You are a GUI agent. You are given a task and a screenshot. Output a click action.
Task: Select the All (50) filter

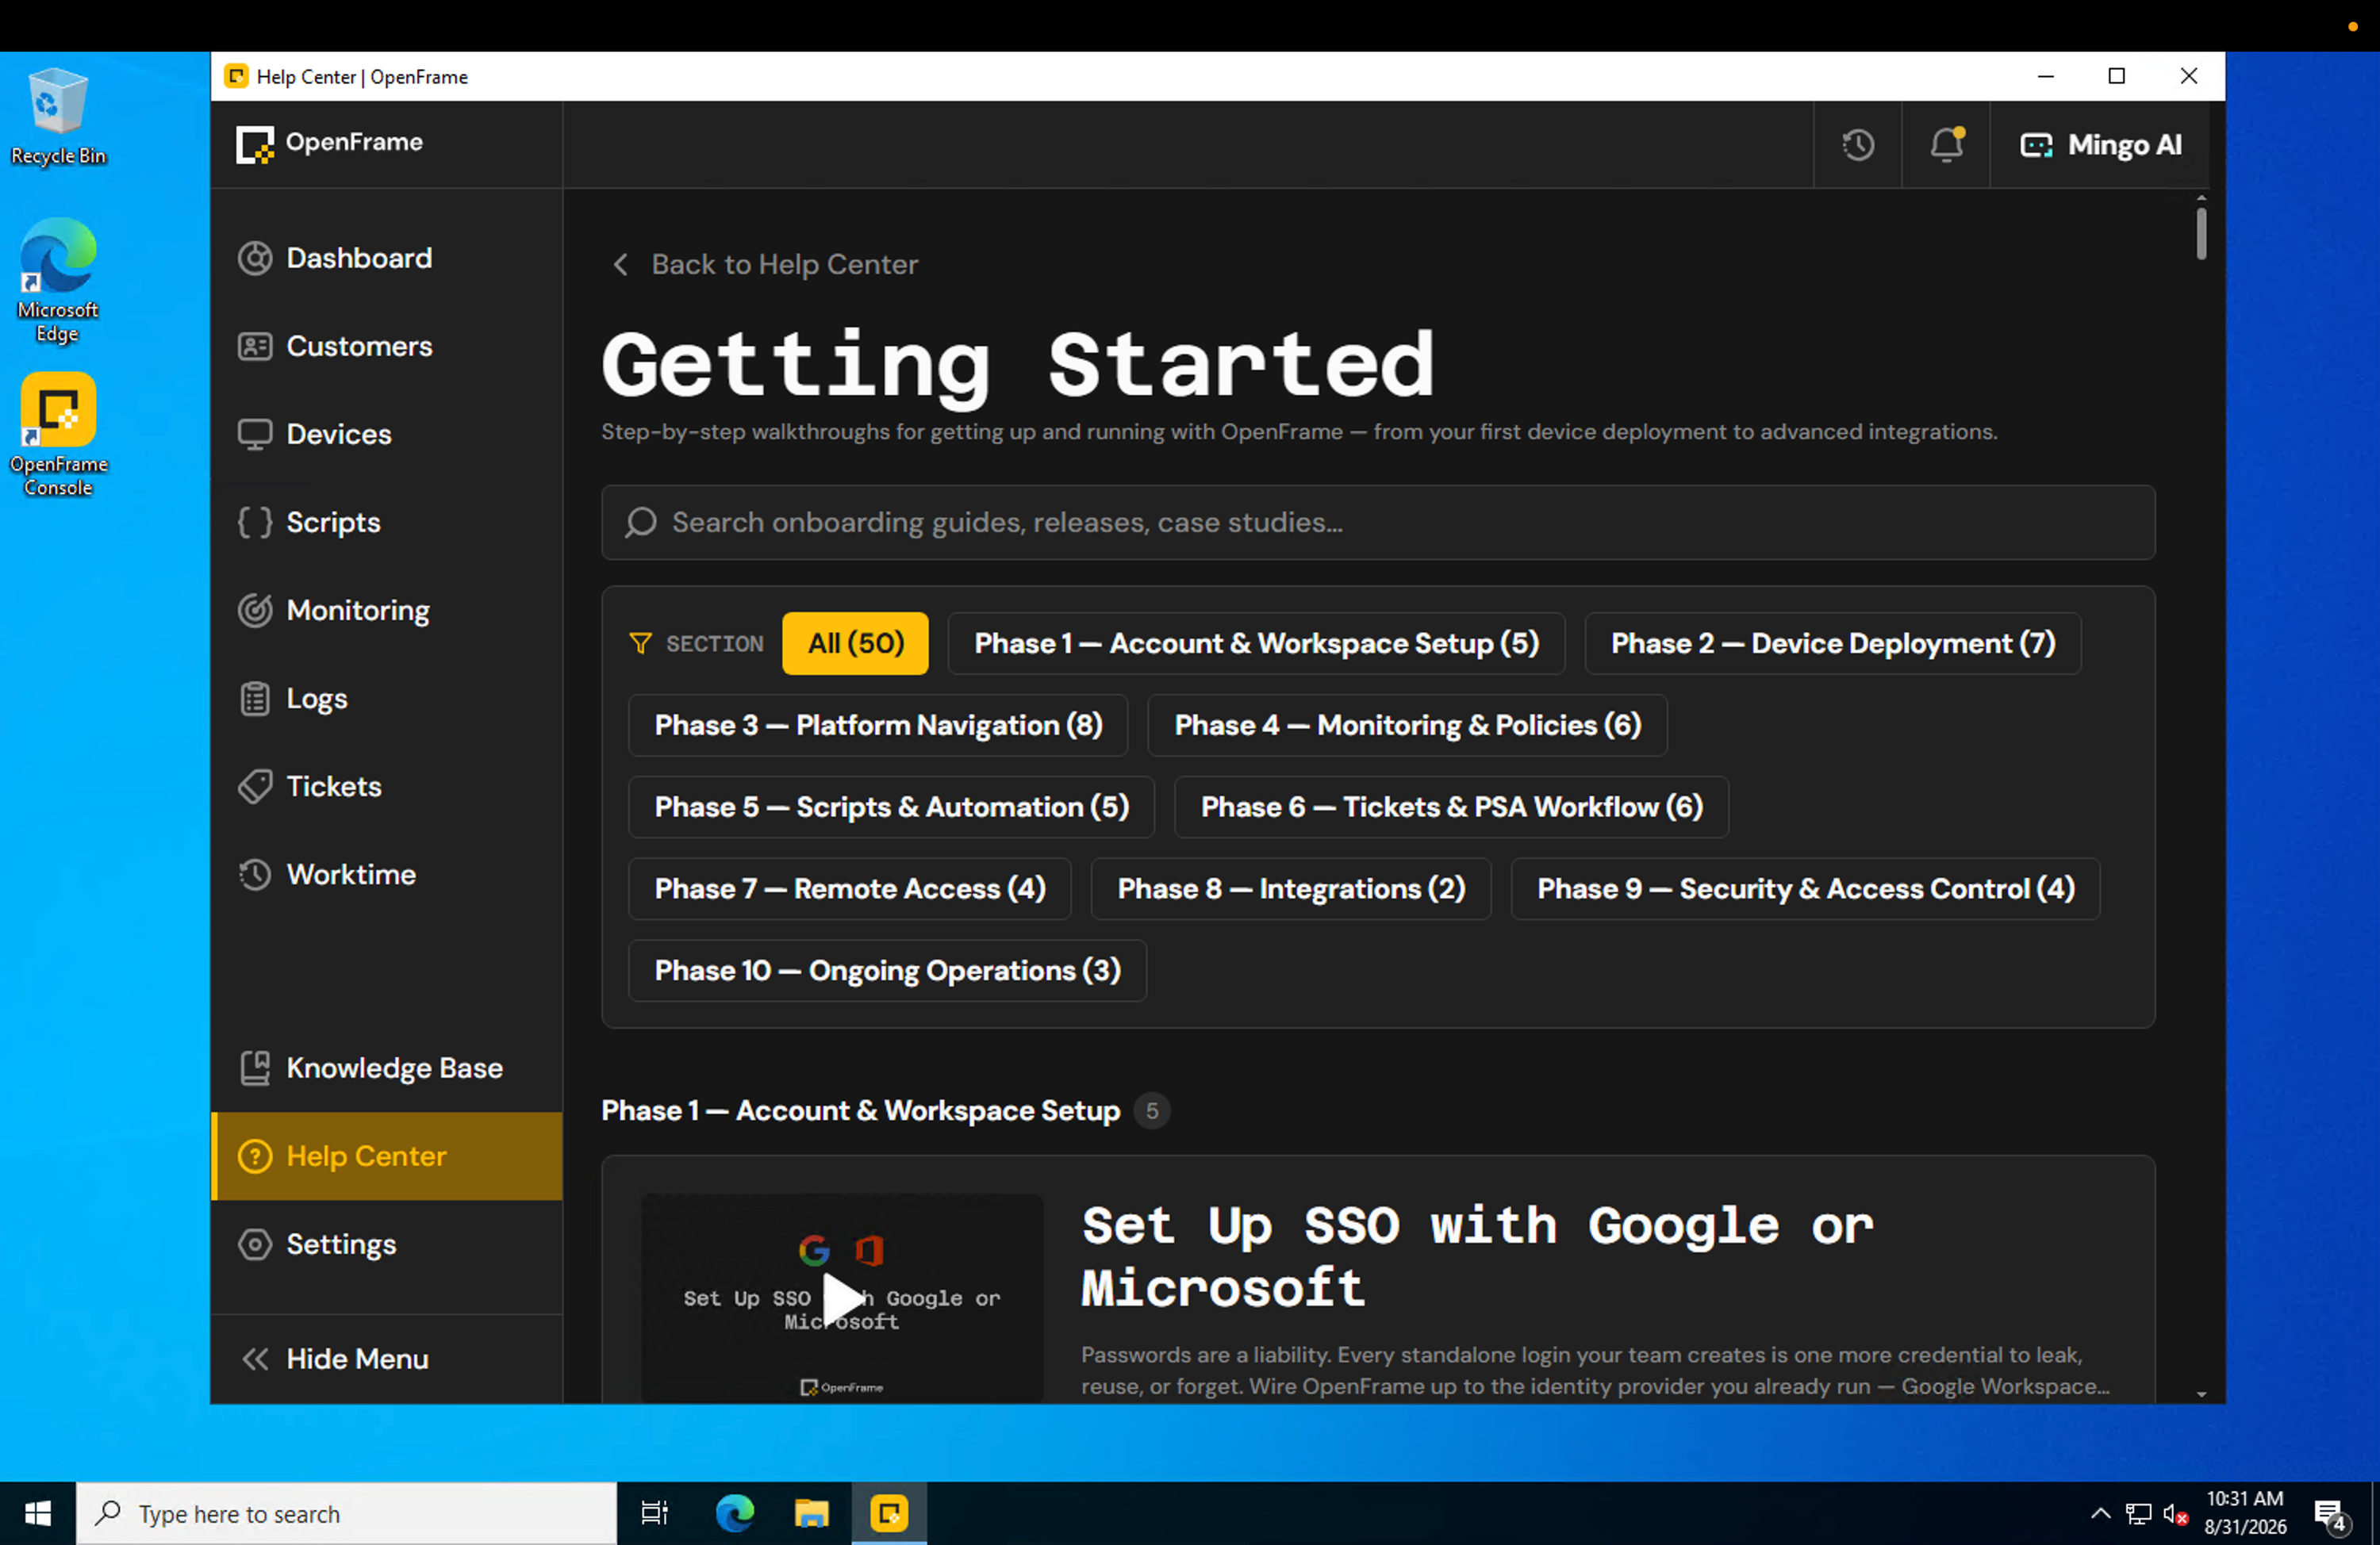tap(855, 643)
